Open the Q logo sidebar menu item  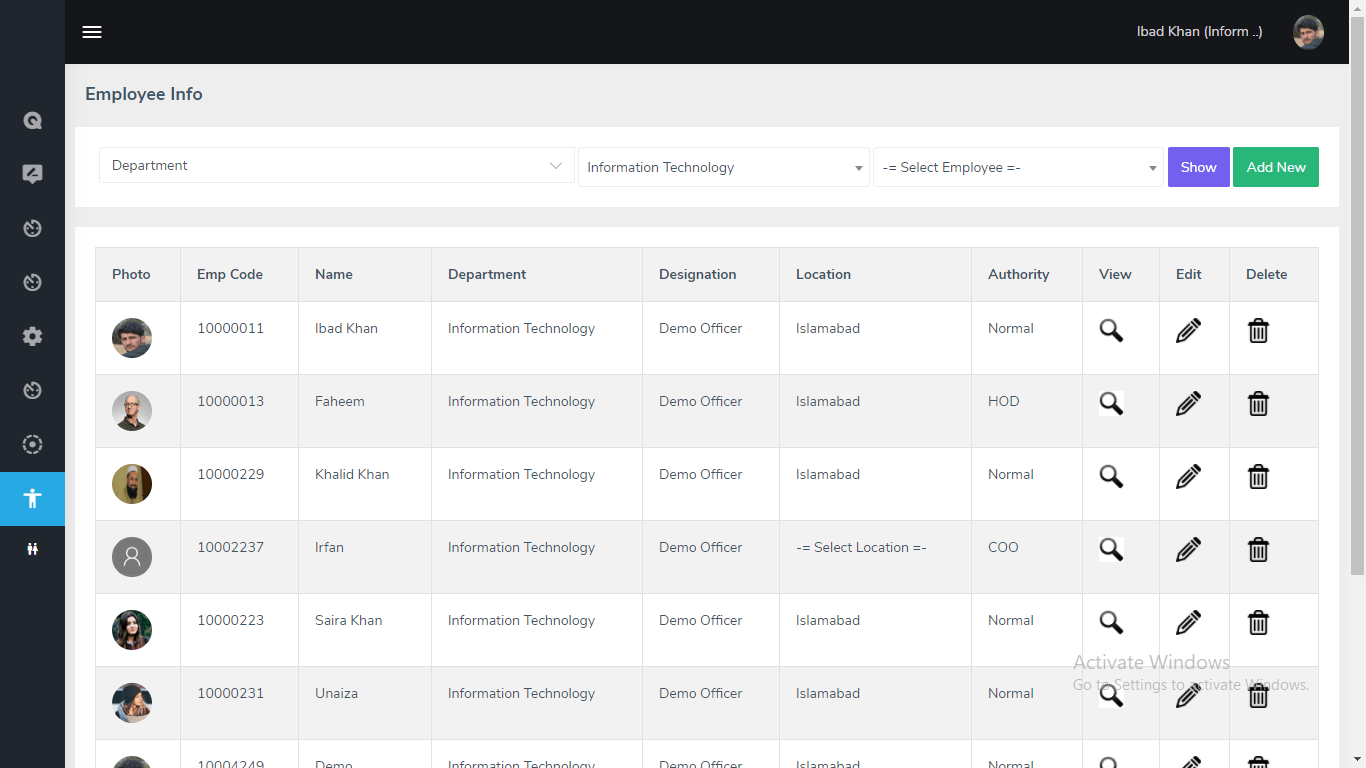32,120
